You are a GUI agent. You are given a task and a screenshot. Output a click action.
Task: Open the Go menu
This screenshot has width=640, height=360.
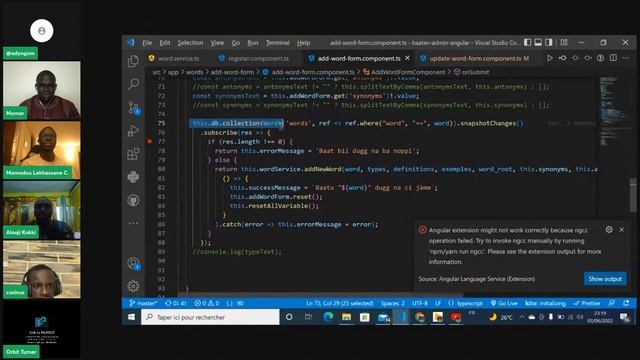click(236, 42)
